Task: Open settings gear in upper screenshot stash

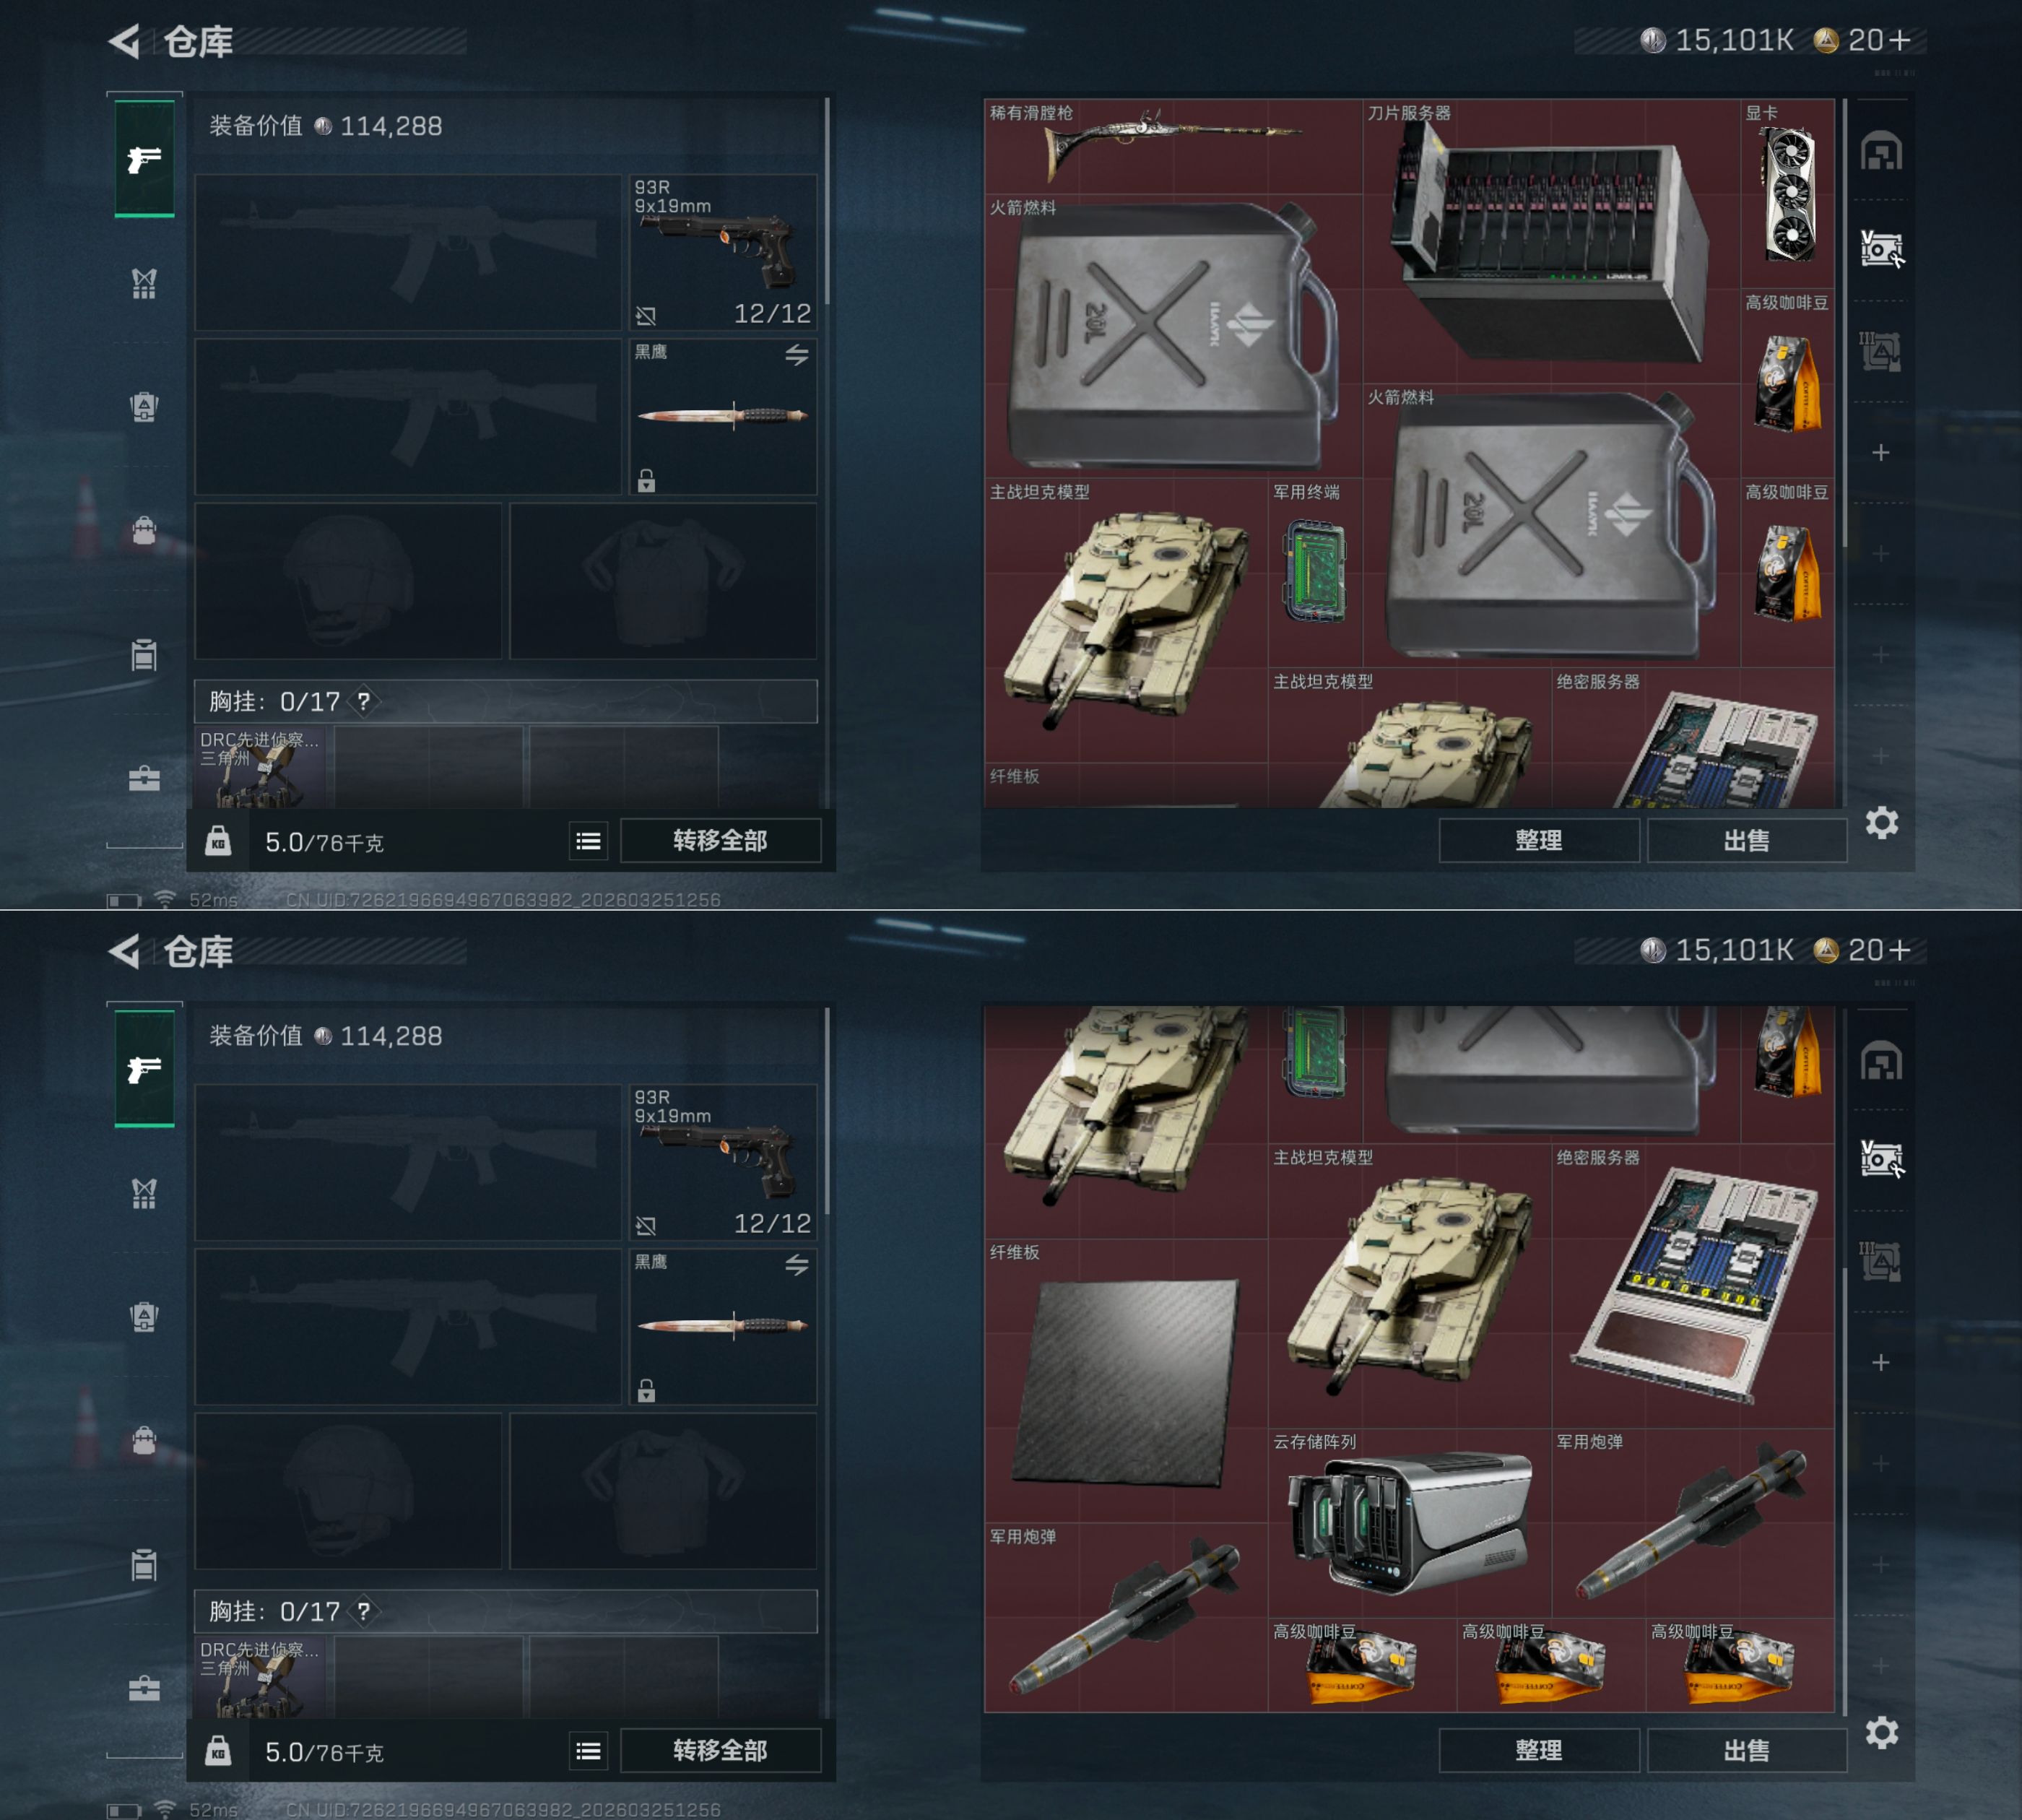Action: (x=1881, y=823)
